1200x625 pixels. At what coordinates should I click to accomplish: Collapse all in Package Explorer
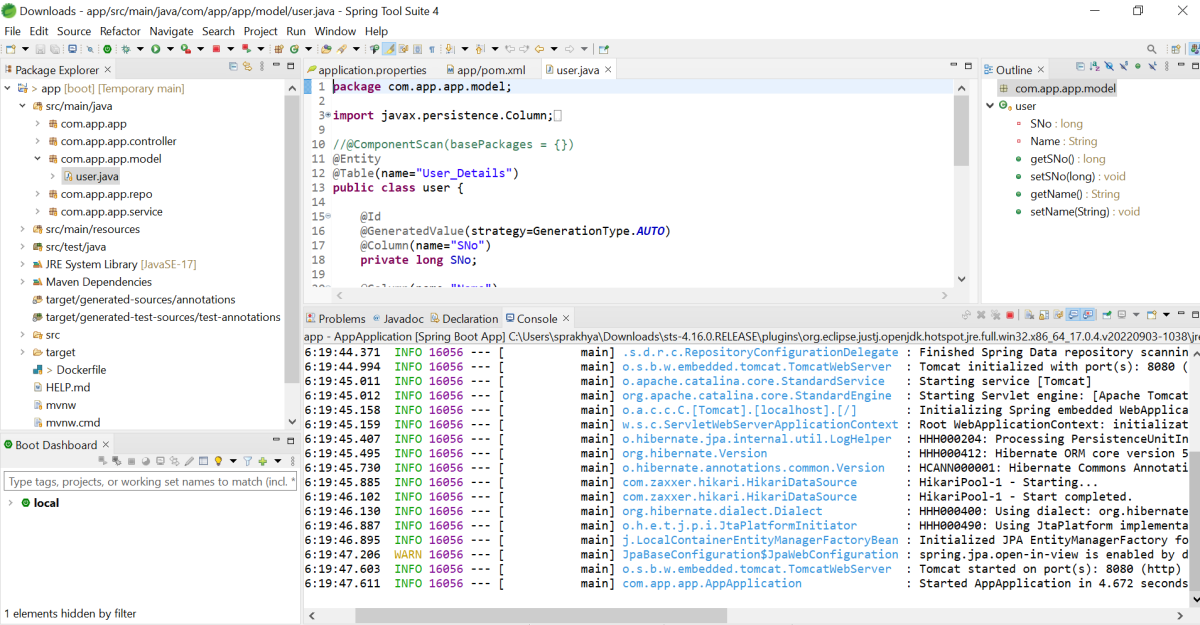click(234, 67)
